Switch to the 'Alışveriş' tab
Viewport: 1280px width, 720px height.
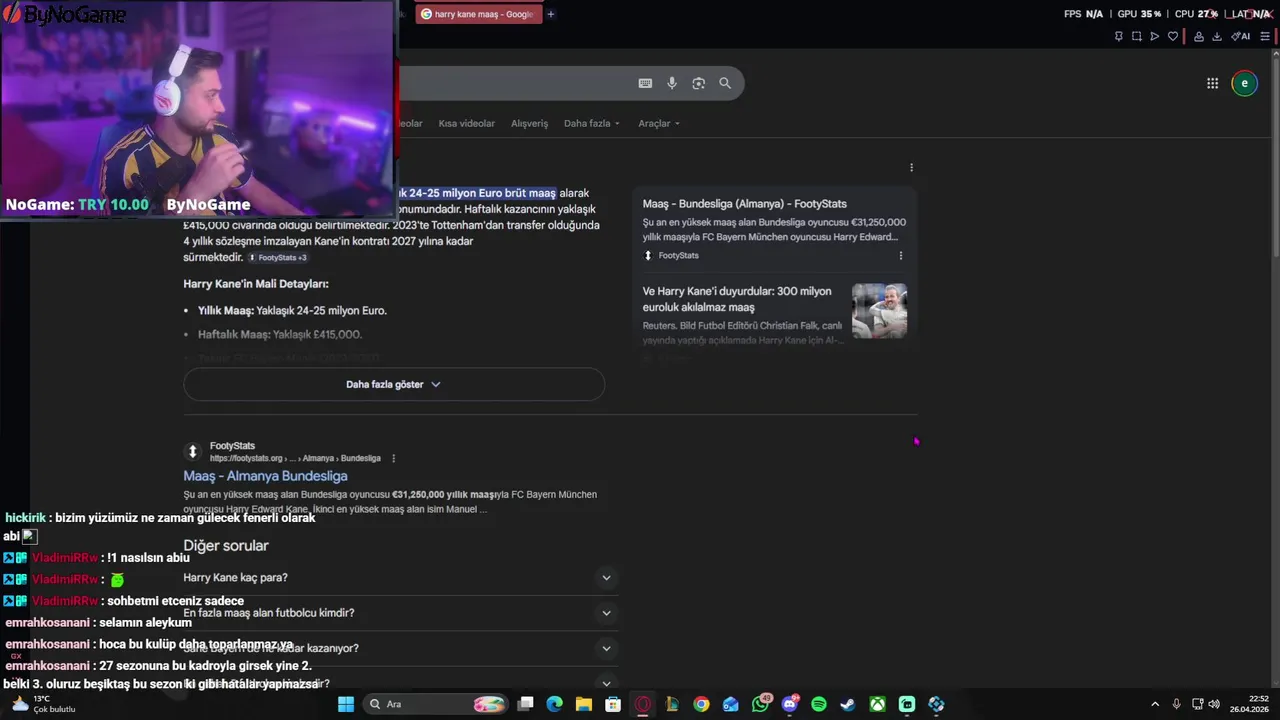pos(530,123)
